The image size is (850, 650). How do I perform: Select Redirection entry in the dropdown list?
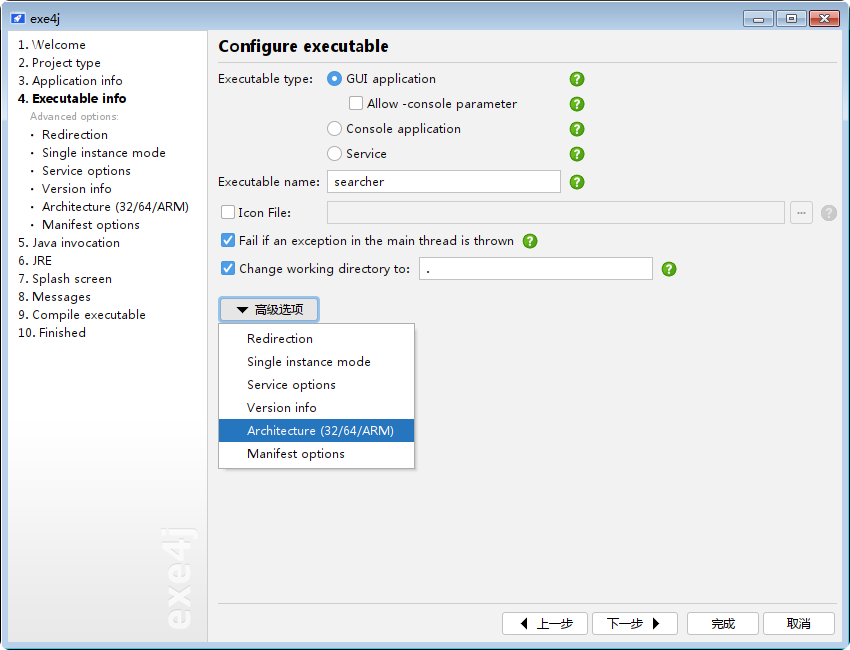tap(280, 338)
